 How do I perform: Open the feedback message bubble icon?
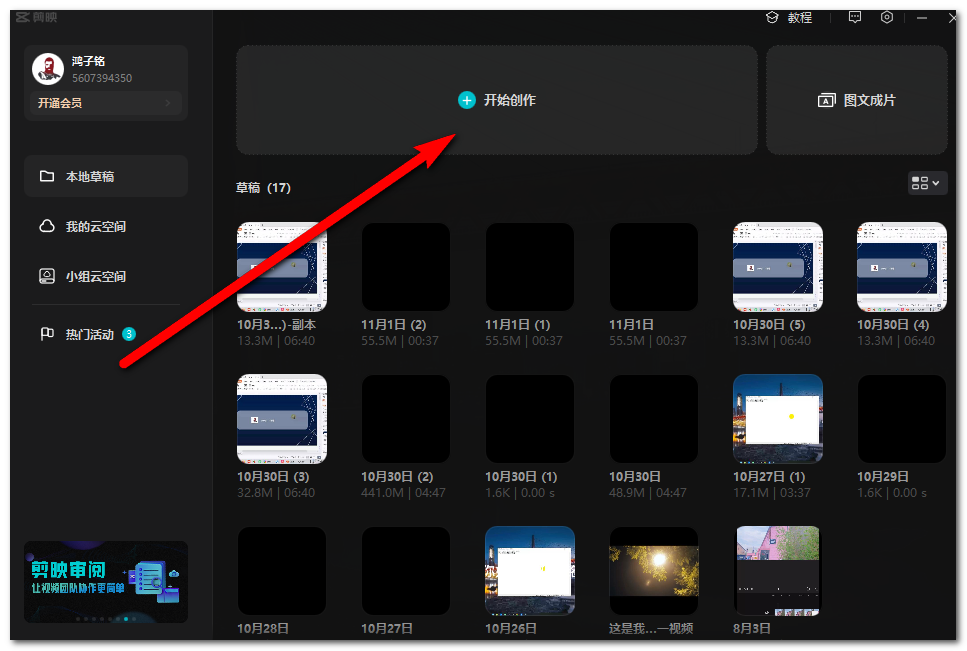[x=854, y=17]
